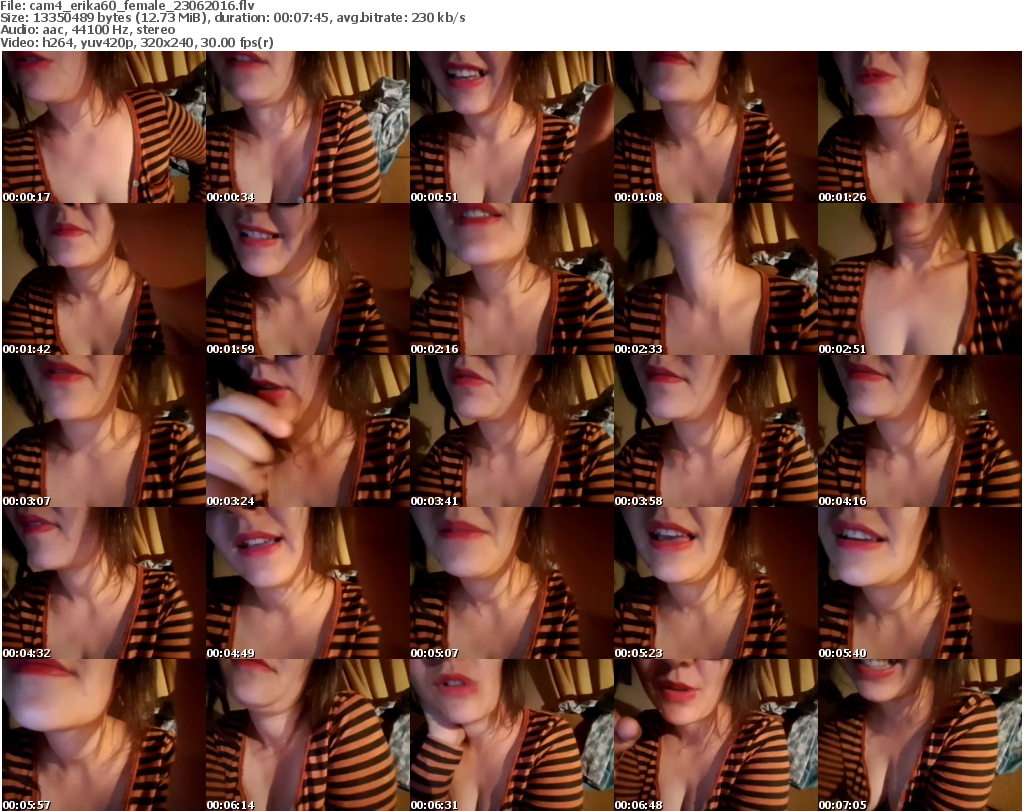Click the 'Video: h264, yuv420p' line
Screen dimensions: 1024x811
(x=136, y=42)
